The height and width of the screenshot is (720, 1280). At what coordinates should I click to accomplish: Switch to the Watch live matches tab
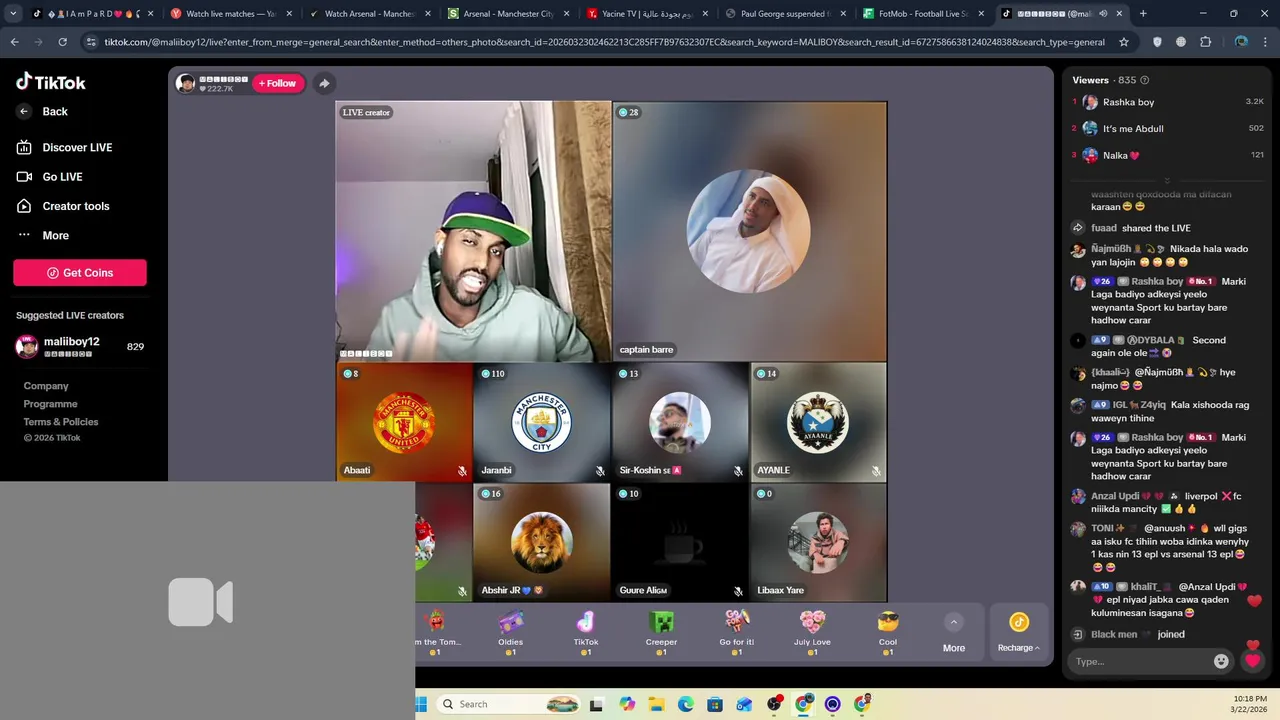[x=231, y=14]
